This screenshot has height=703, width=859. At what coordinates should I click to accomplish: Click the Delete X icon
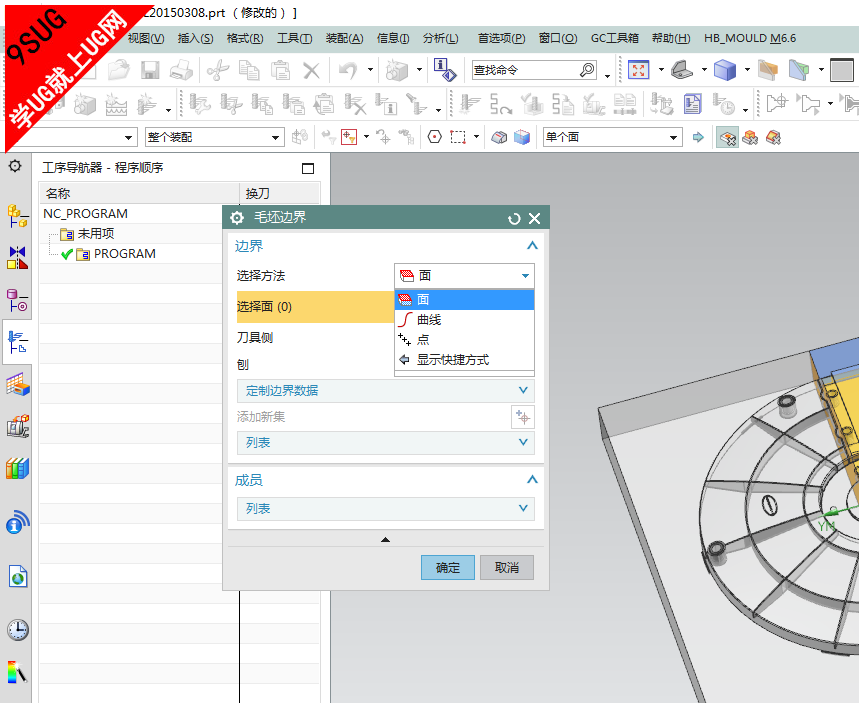click(311, 70)
